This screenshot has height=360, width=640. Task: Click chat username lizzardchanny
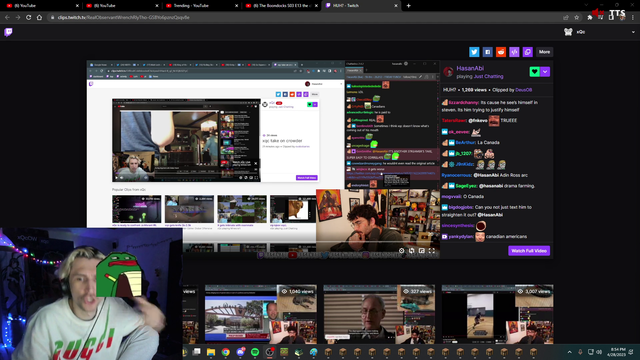coord(463,102)
